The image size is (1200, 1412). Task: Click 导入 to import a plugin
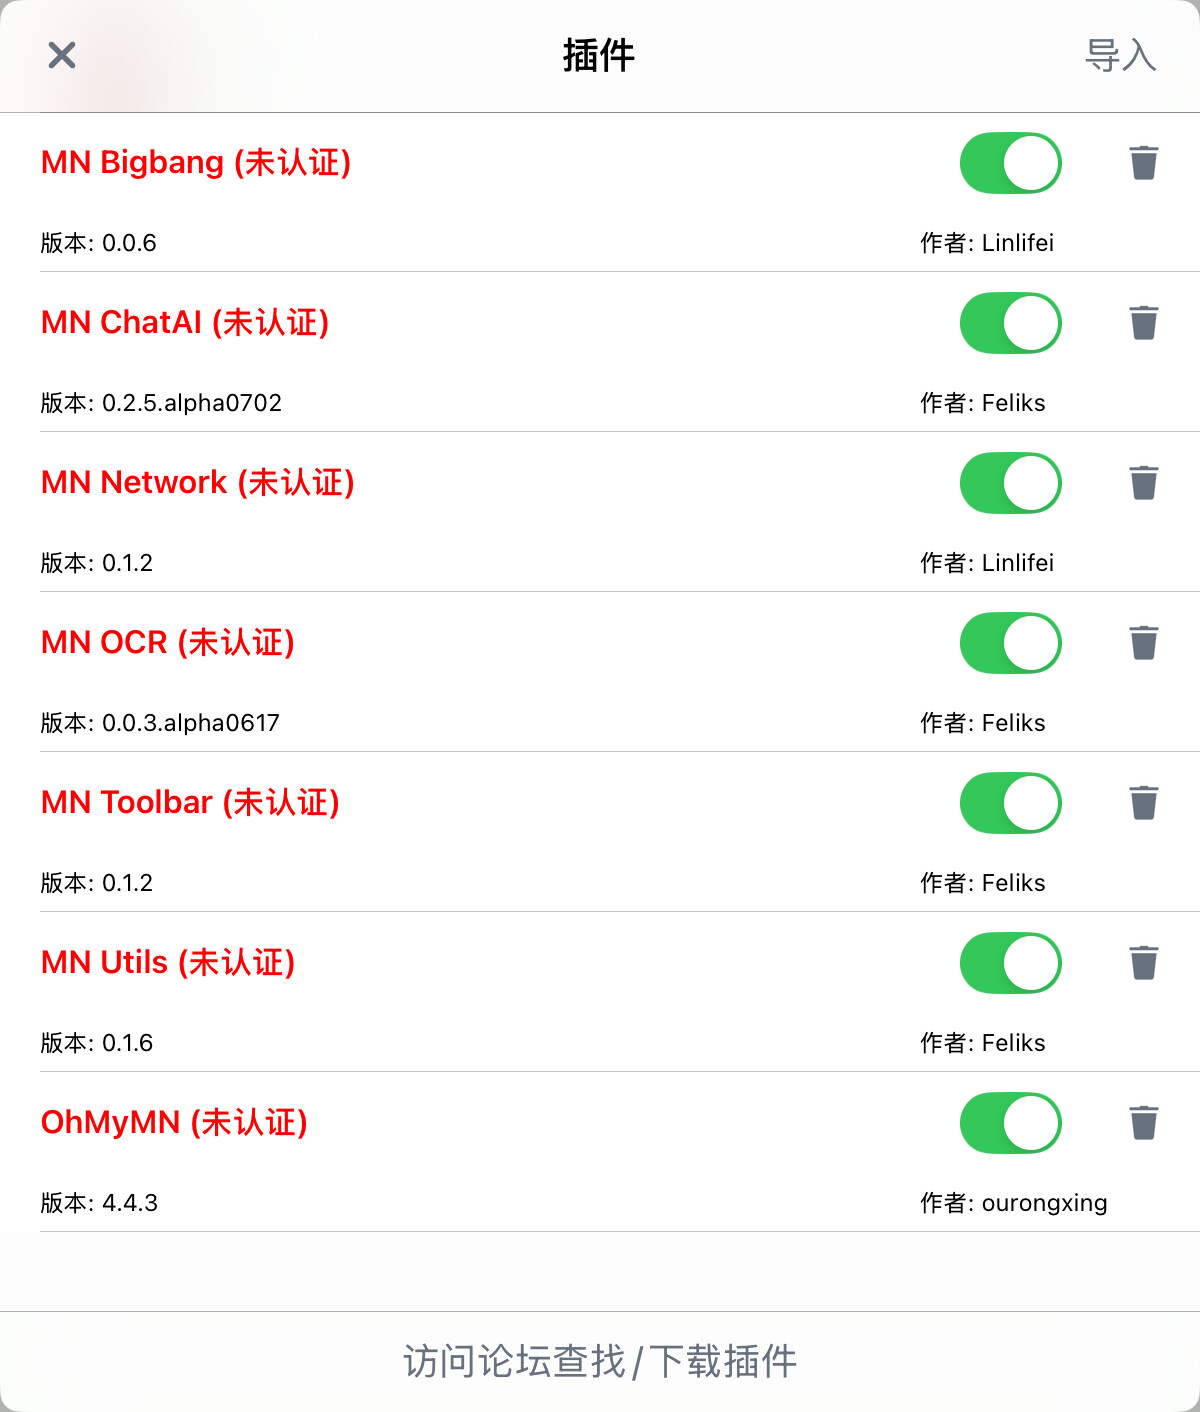click(1120, 55)
